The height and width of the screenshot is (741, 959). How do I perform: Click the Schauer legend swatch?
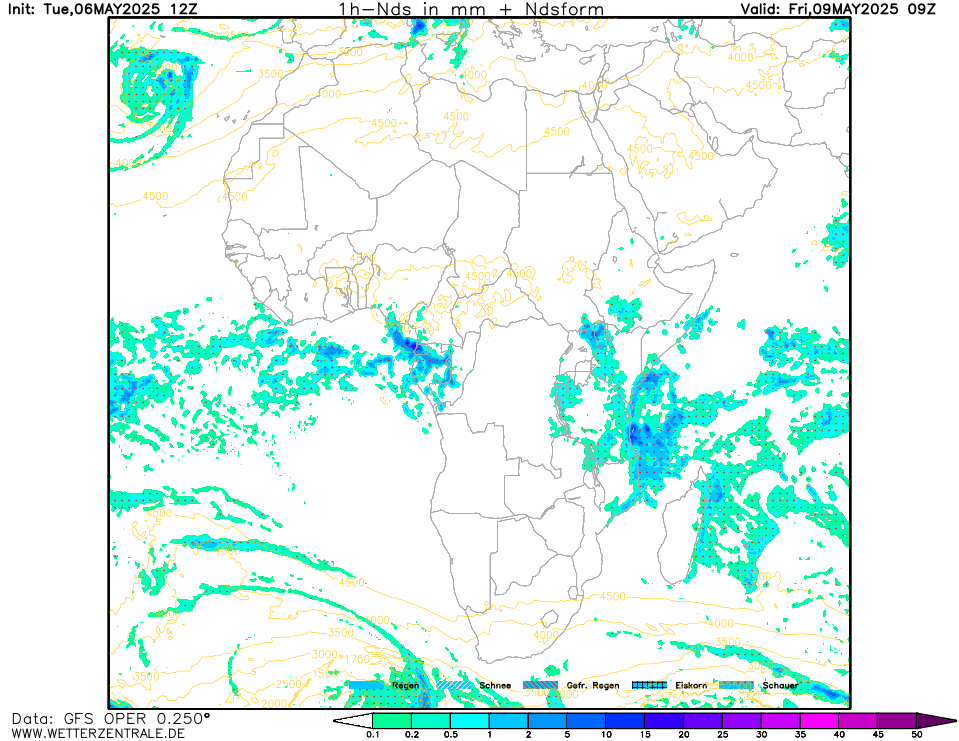[736, 685]
